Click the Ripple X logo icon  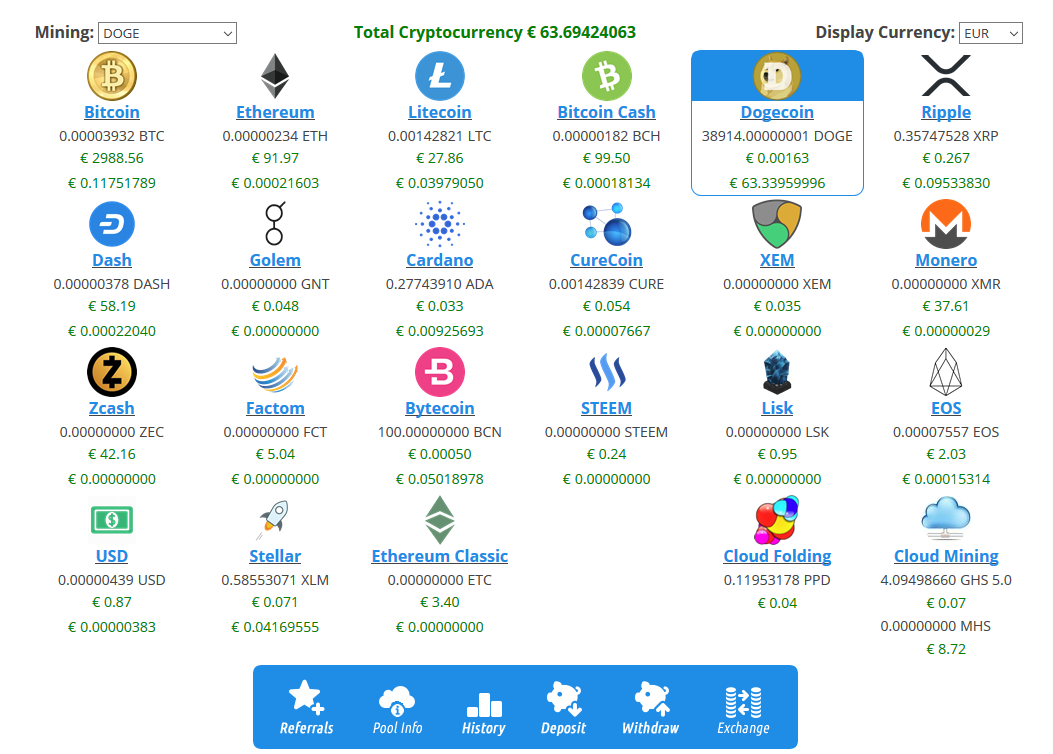(x=946, y=76)
